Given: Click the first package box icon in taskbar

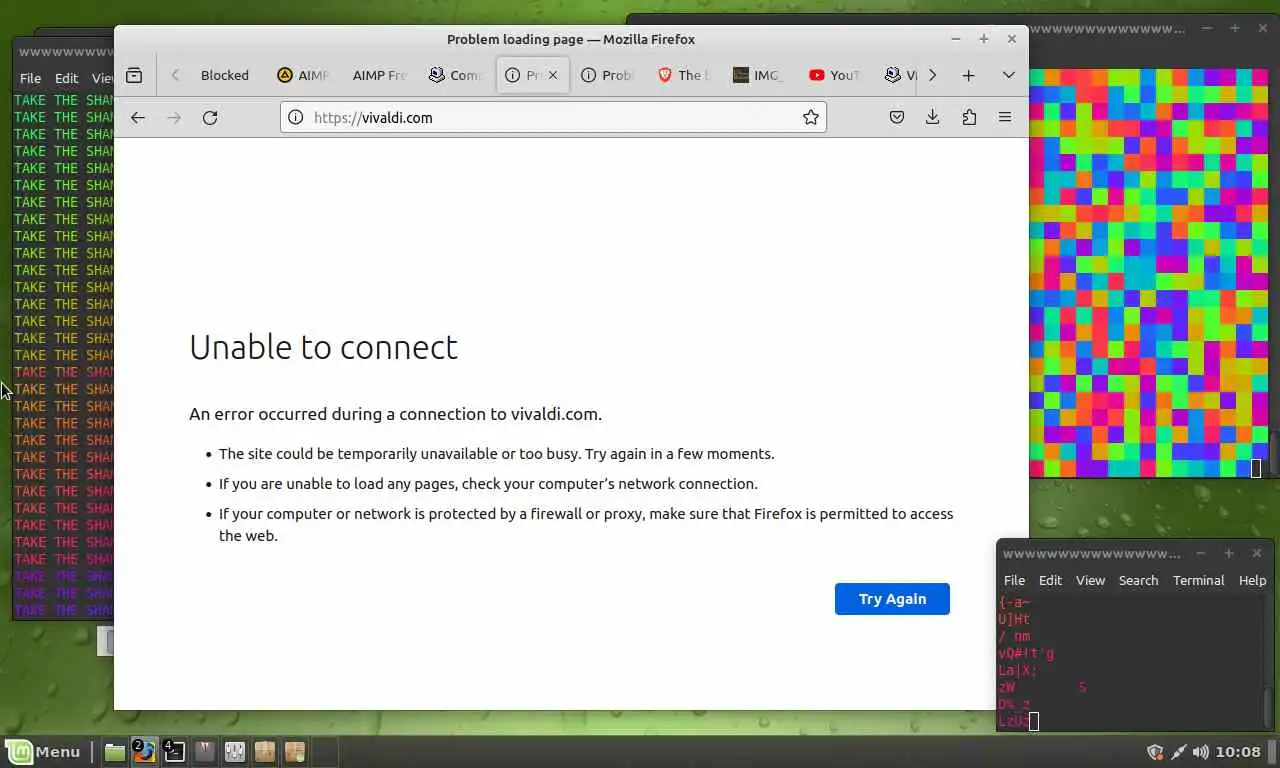Looking at the screenshot, I should (265, 751).
